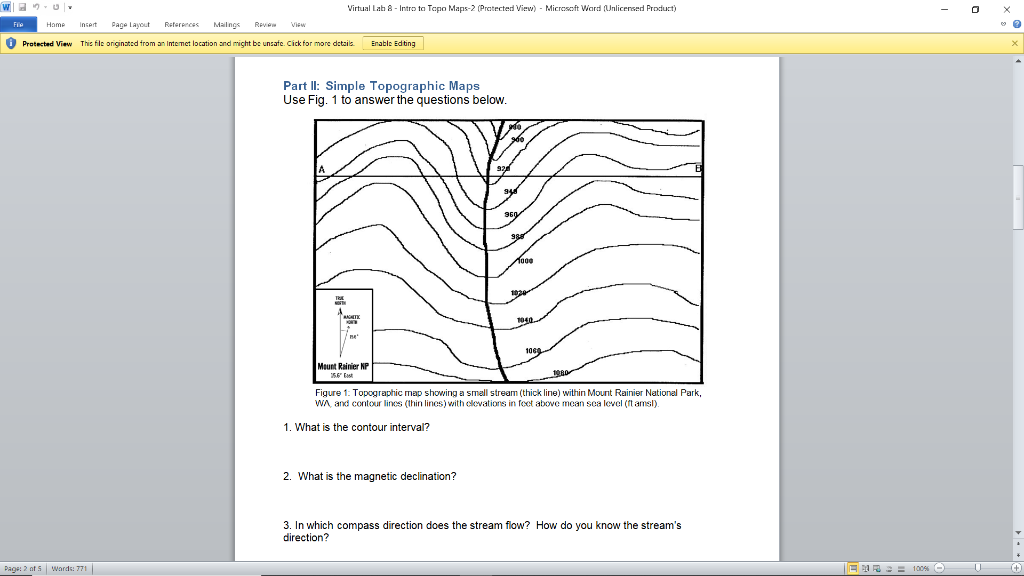The width and height of the screenshot is (1024, 576).
Task: Click the Undo icon
Action: click(x=36, y=7)
